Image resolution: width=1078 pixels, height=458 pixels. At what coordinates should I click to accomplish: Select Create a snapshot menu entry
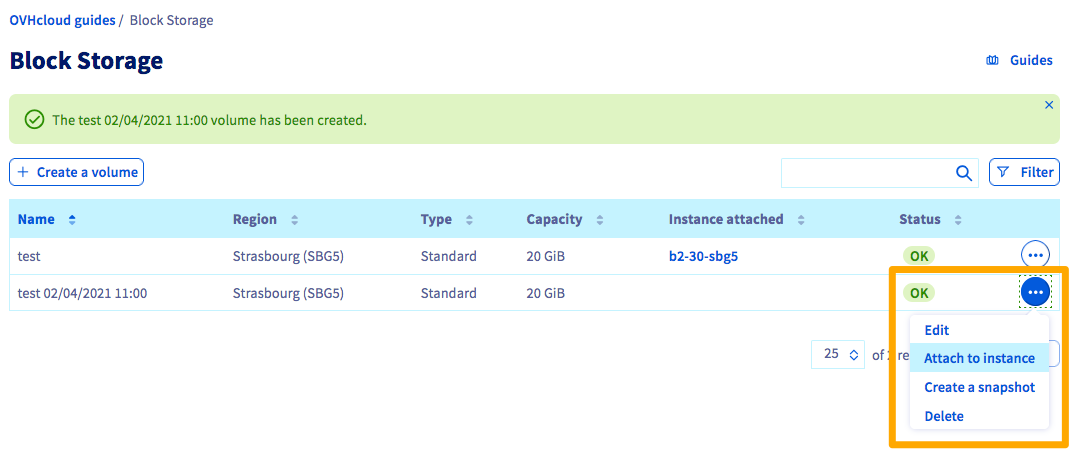click(979, 387)
